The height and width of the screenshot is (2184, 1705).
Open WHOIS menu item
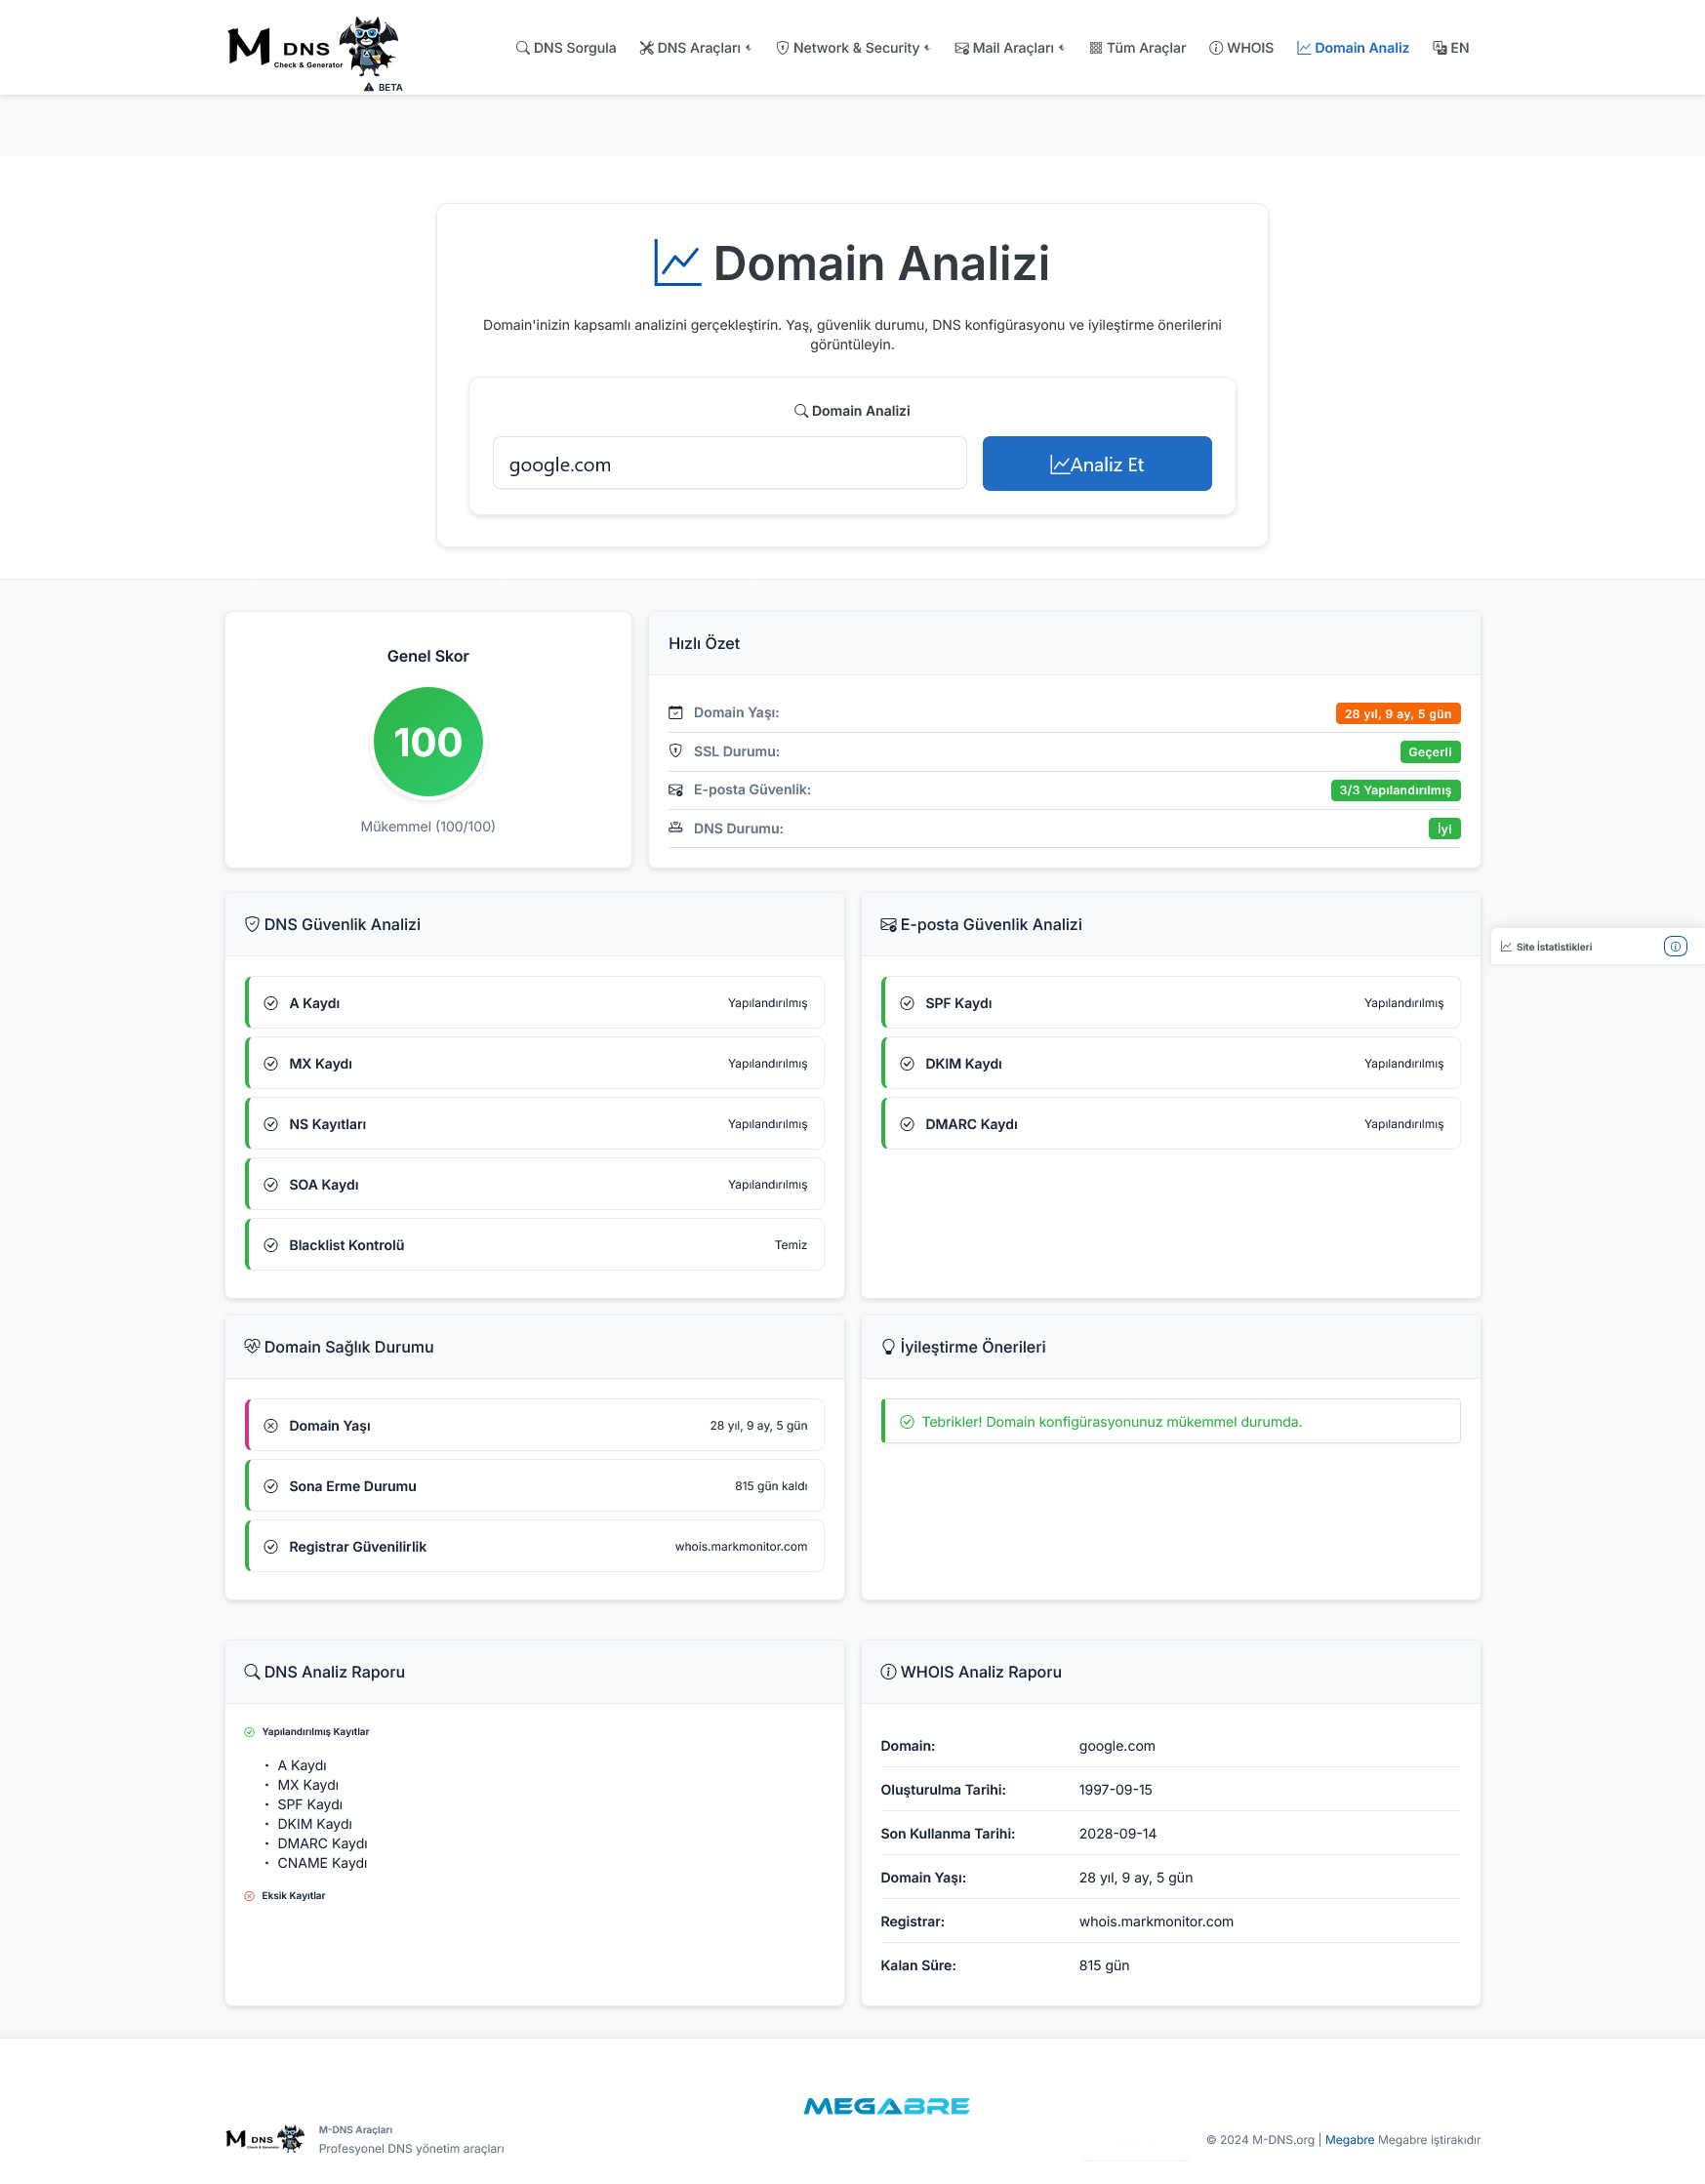click(x=1241, y=48)
